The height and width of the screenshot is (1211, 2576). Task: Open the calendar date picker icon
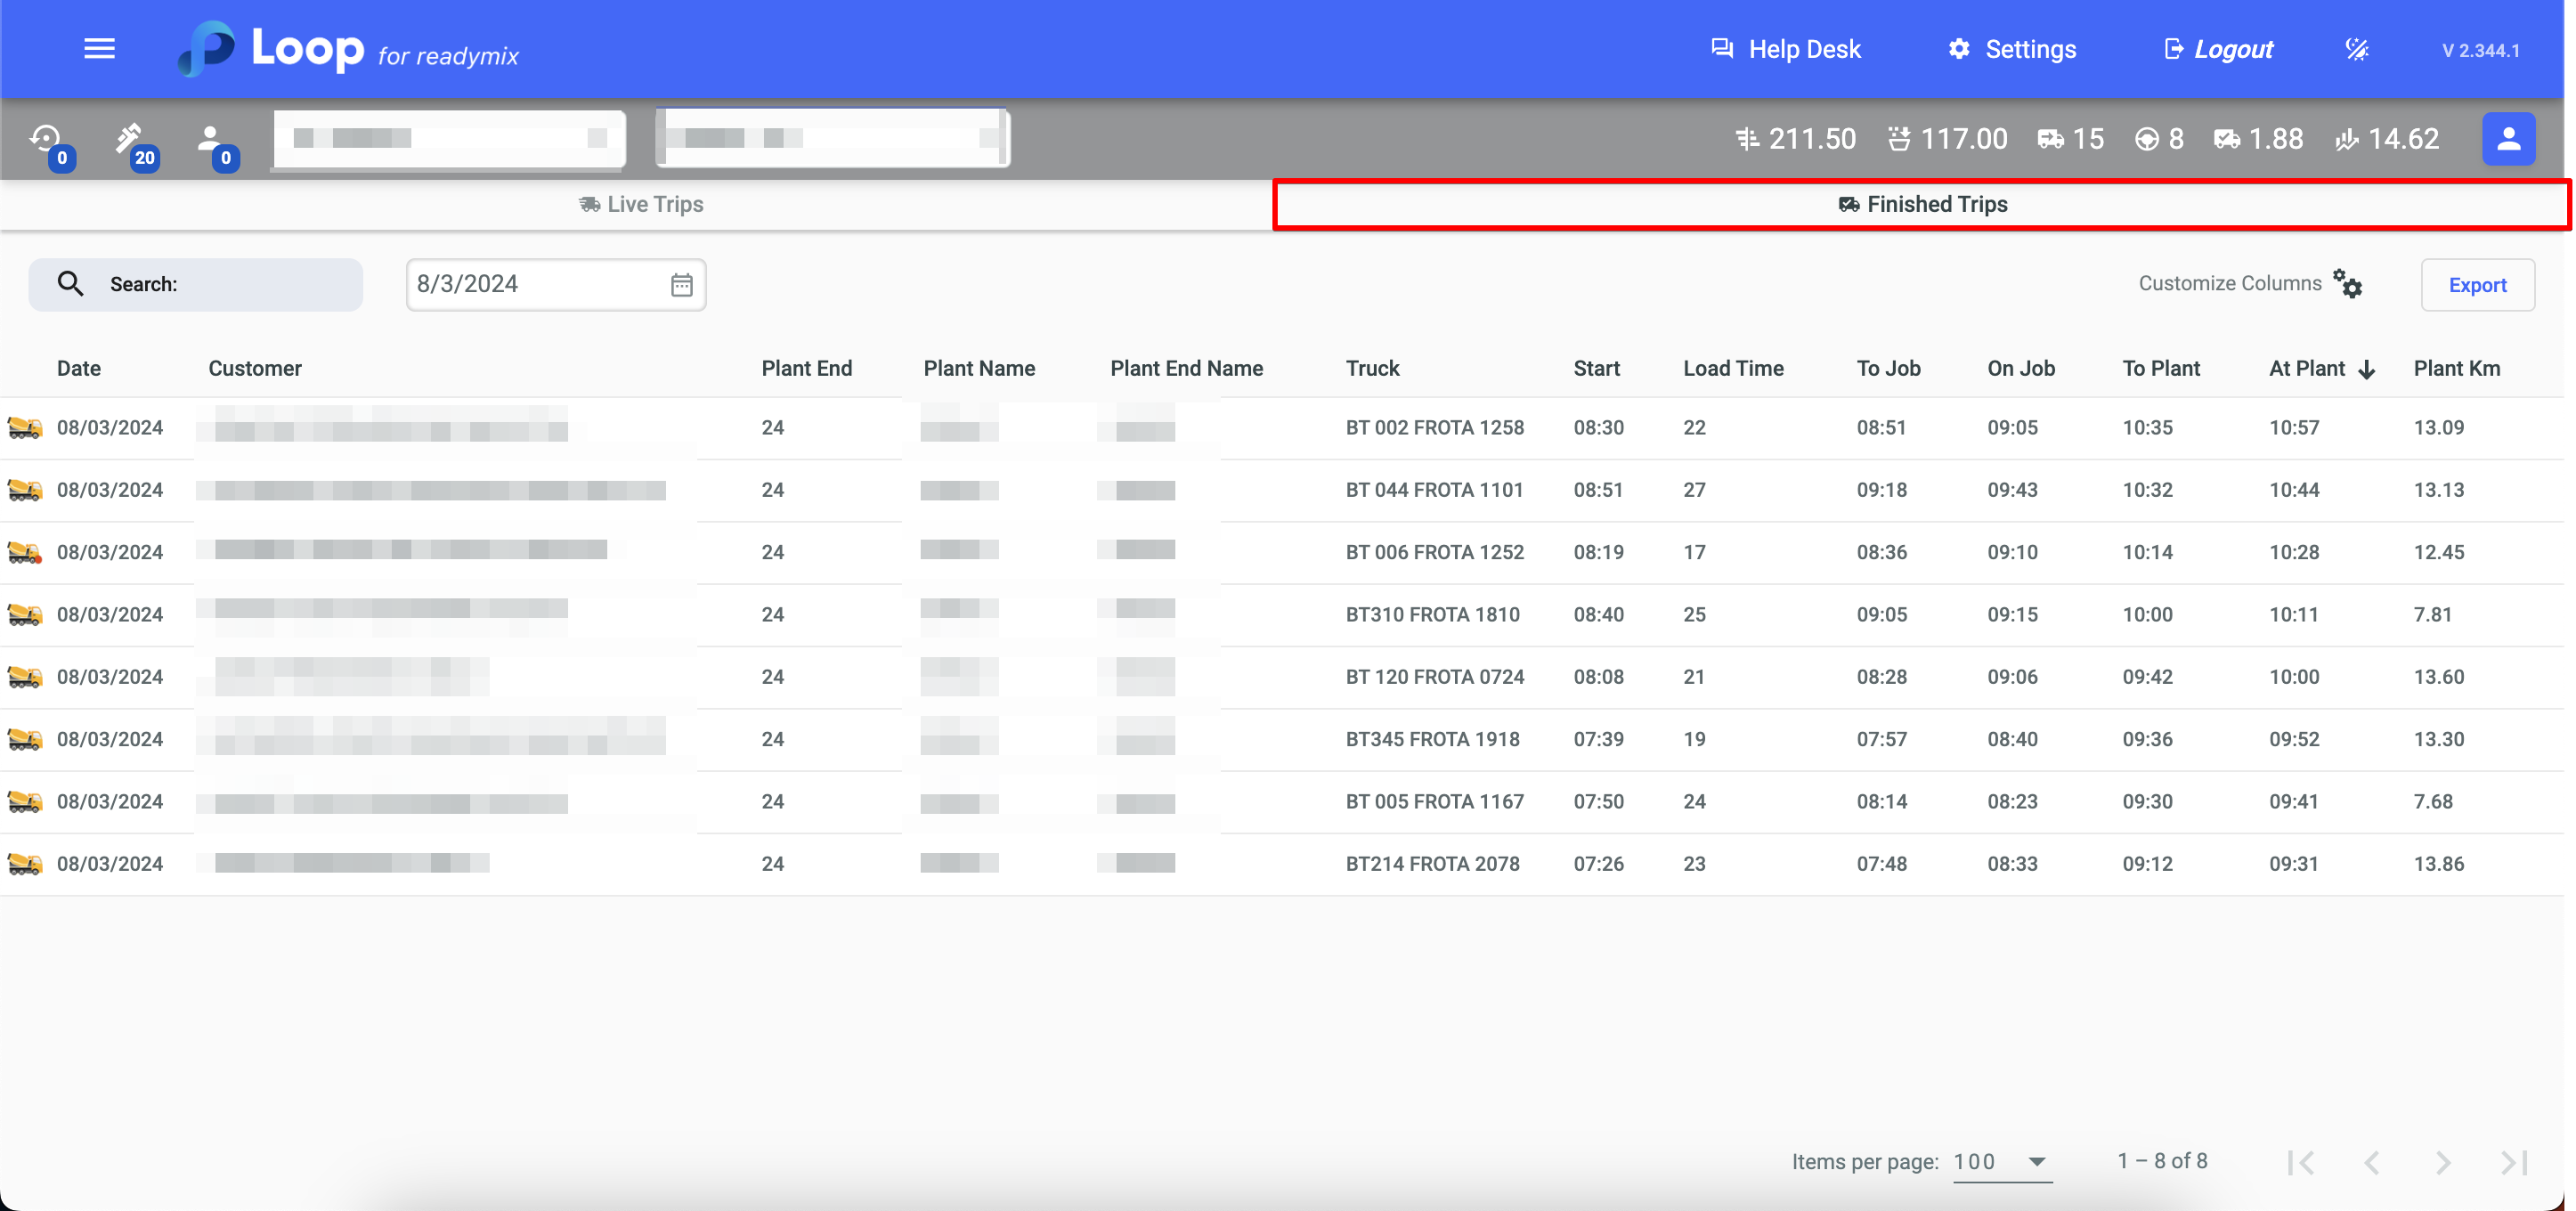click(681, 285)
